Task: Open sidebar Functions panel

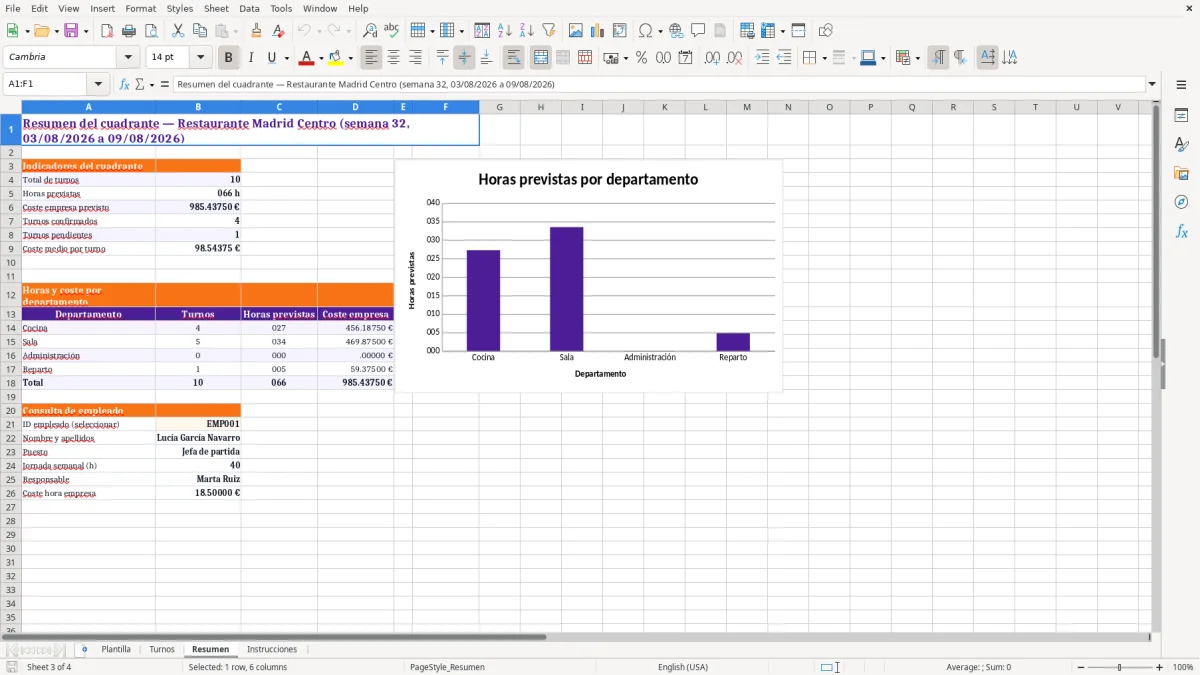Action: click(1181, 232)
